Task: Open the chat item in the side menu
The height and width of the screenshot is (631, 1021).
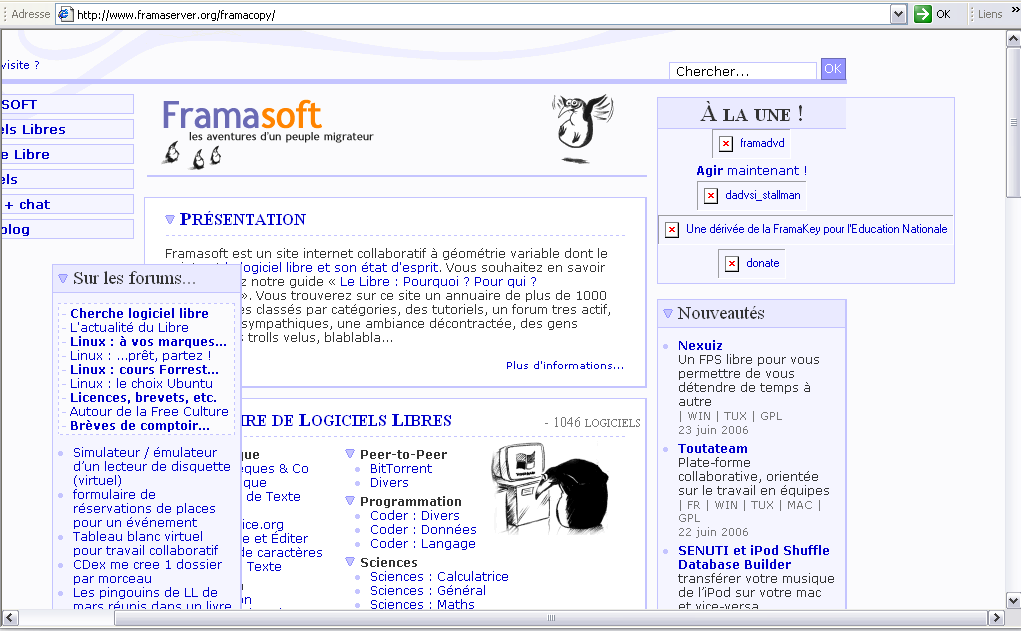Action: [67, 204]
